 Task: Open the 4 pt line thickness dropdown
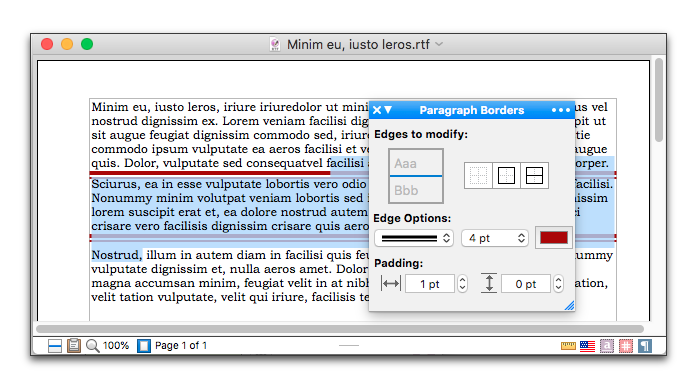coord(495,238)
